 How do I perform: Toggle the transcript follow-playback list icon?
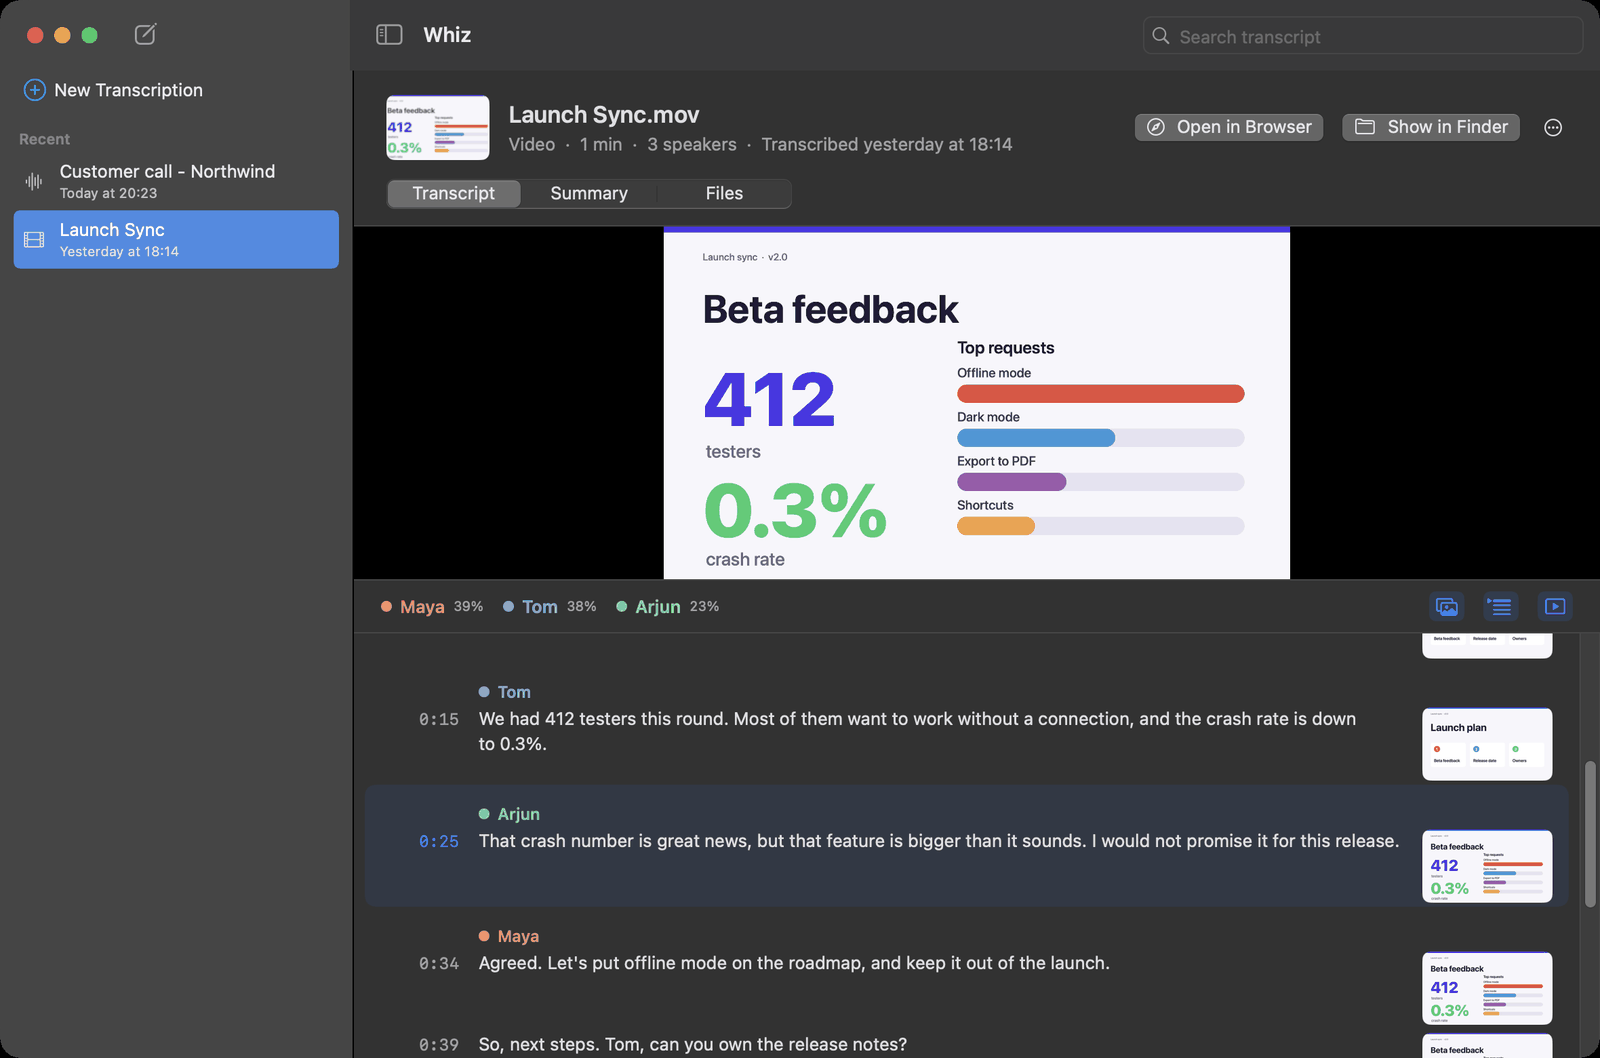tap(1499, 606)
